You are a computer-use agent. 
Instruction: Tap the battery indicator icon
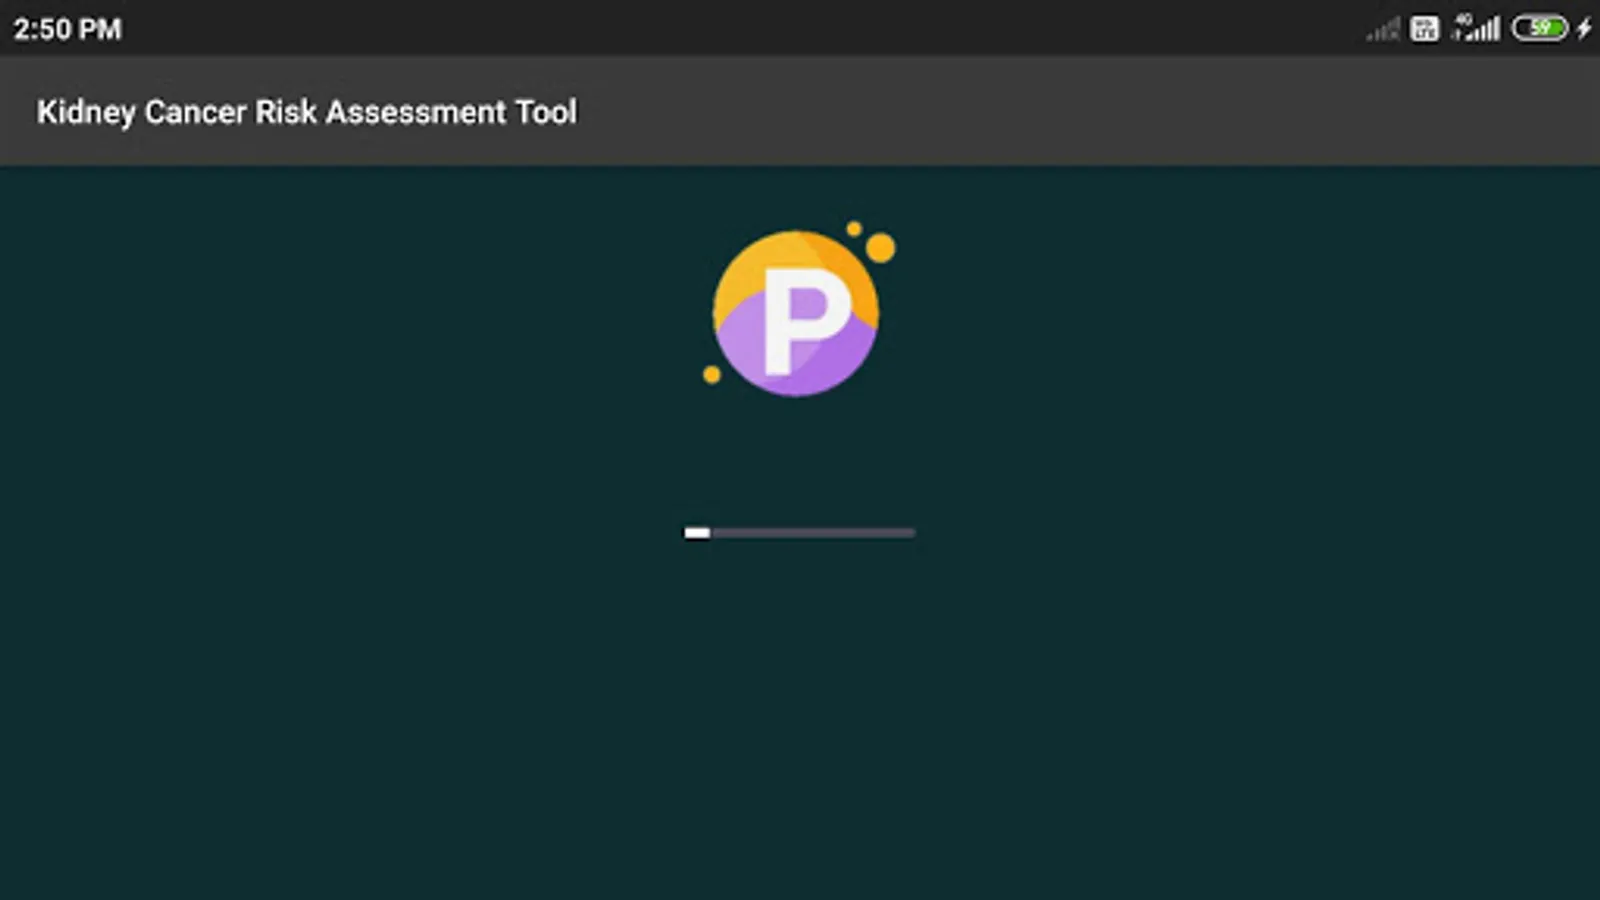(x=1540, y=28)
